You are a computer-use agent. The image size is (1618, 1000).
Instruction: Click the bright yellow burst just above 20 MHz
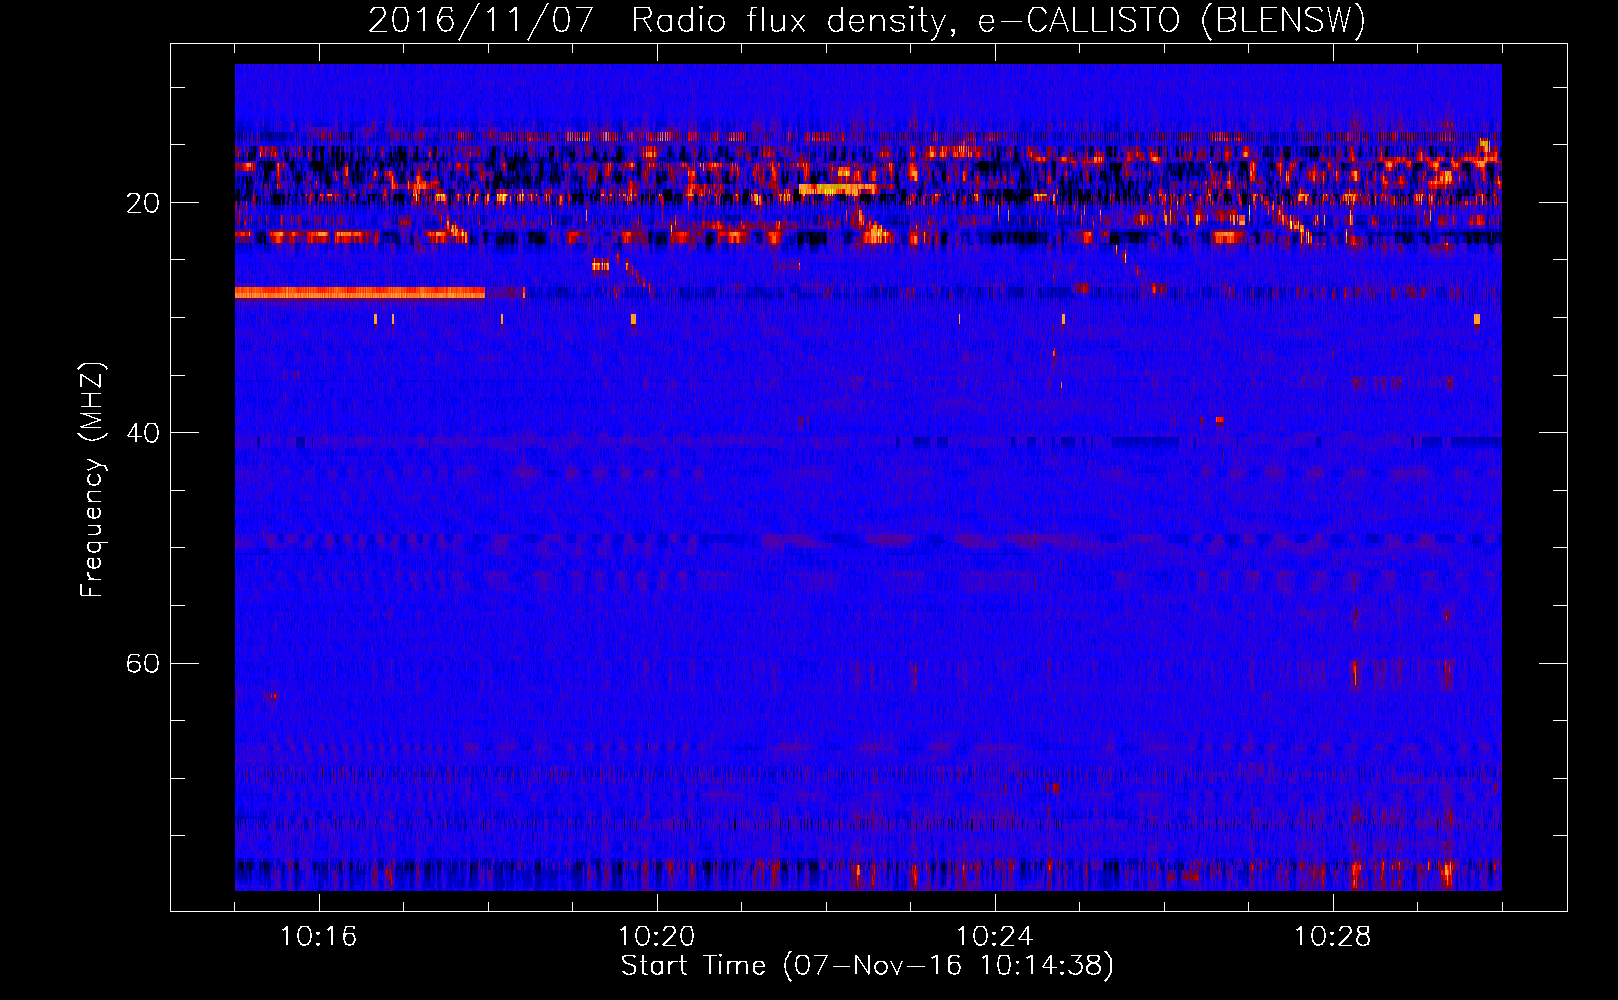837,188
